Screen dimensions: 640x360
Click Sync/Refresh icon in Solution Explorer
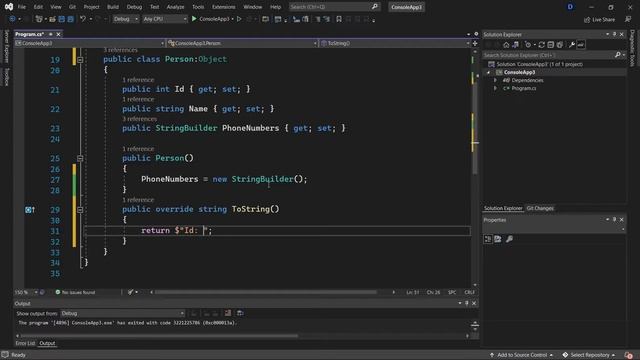pos(542,45)
